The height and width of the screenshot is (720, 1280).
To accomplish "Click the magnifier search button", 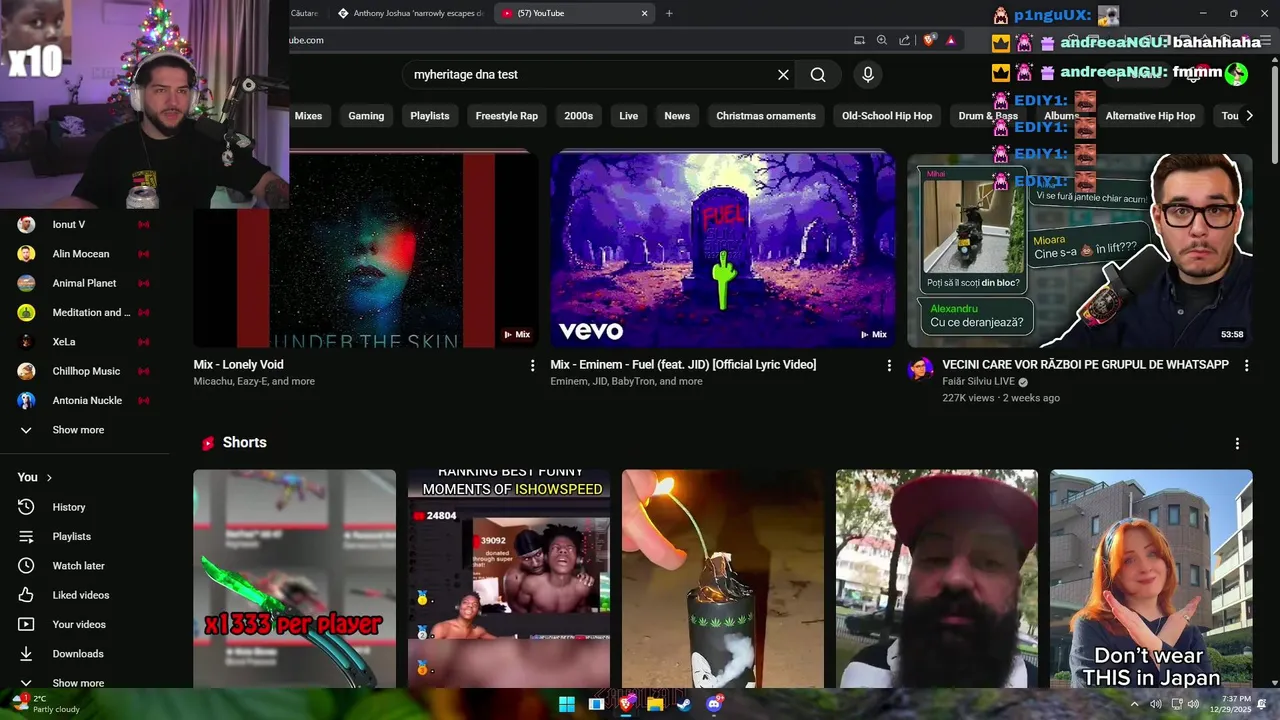I will [818, 75].
